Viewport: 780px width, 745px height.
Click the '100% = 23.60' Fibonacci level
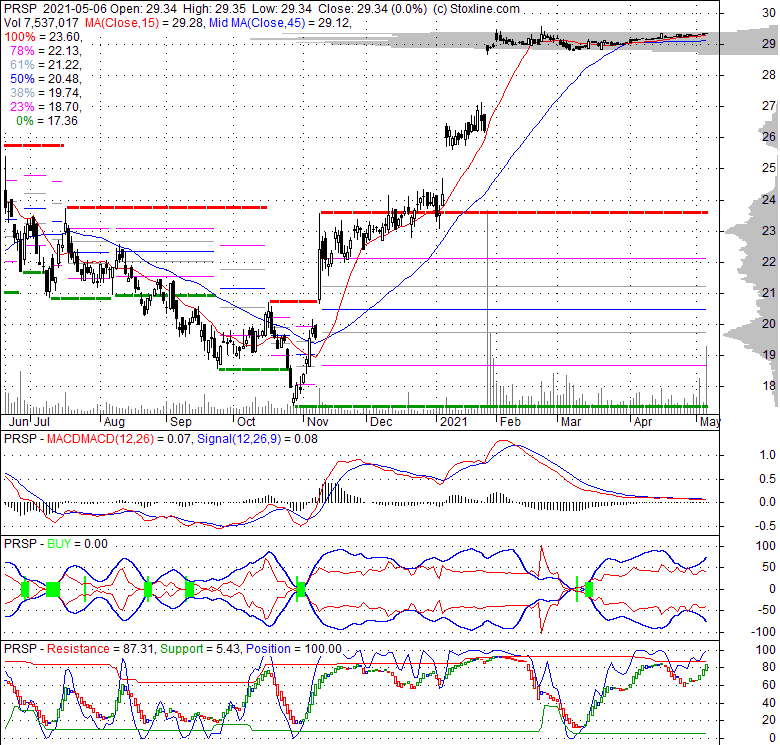tap(43, 37)
